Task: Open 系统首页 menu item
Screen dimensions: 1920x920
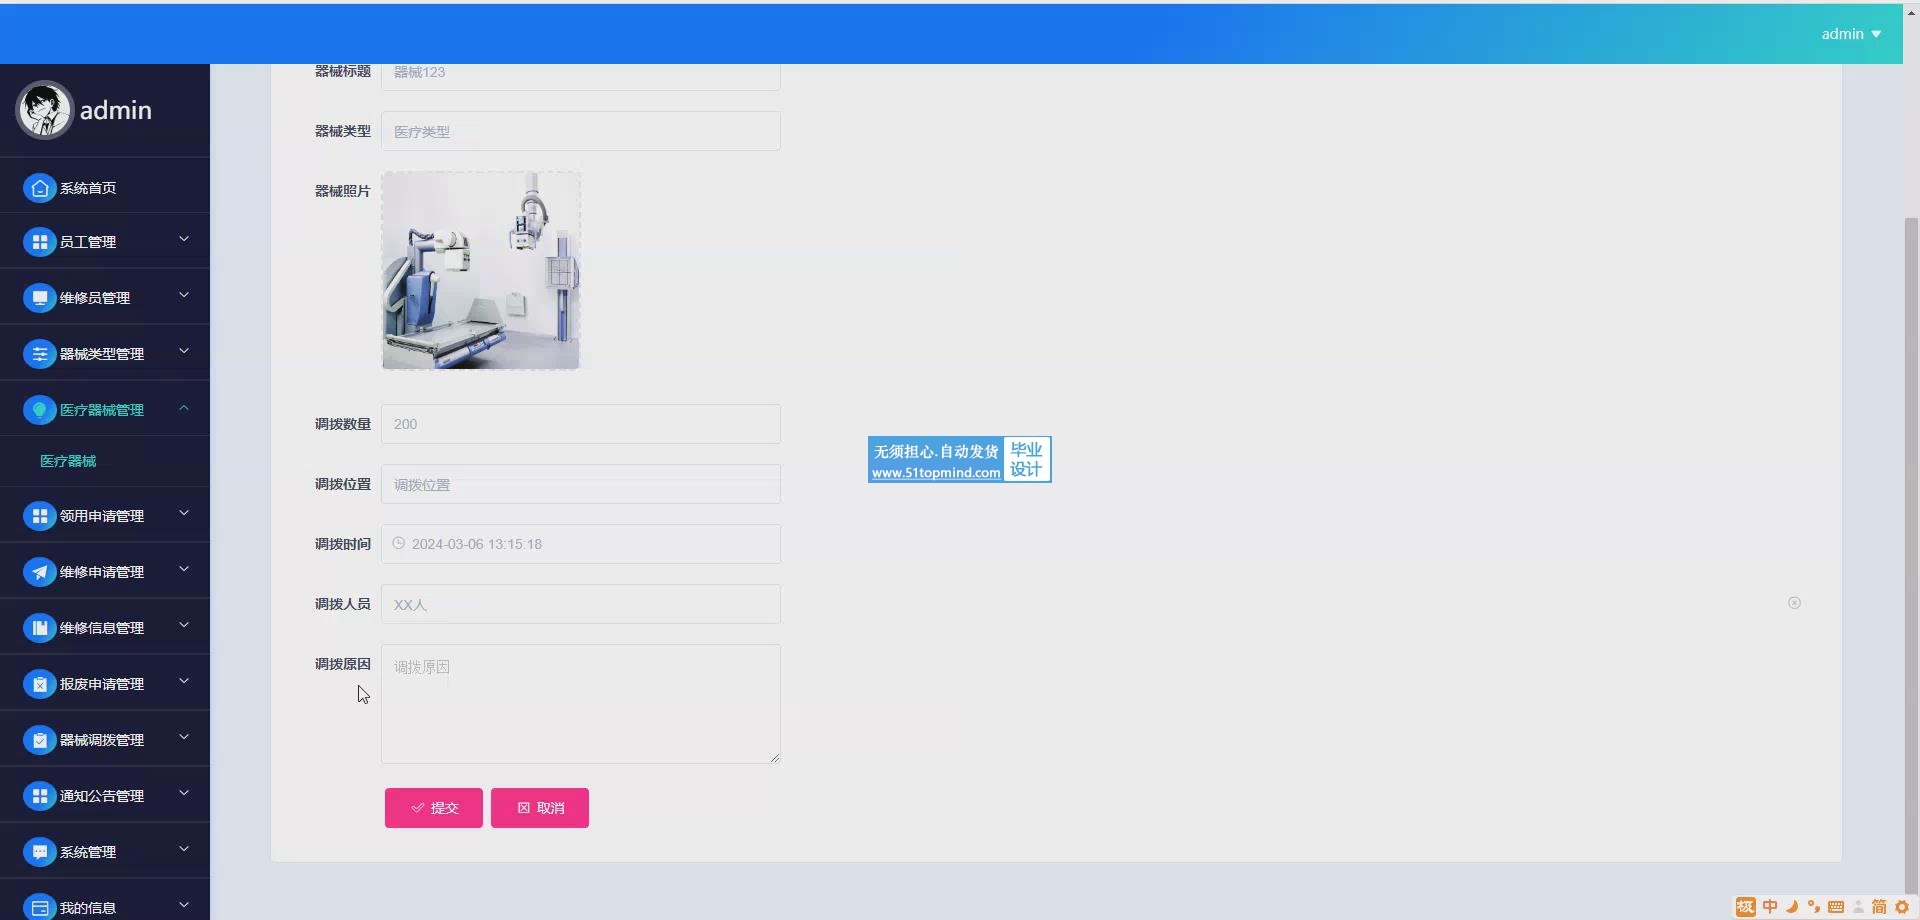Action: (105, 188)
